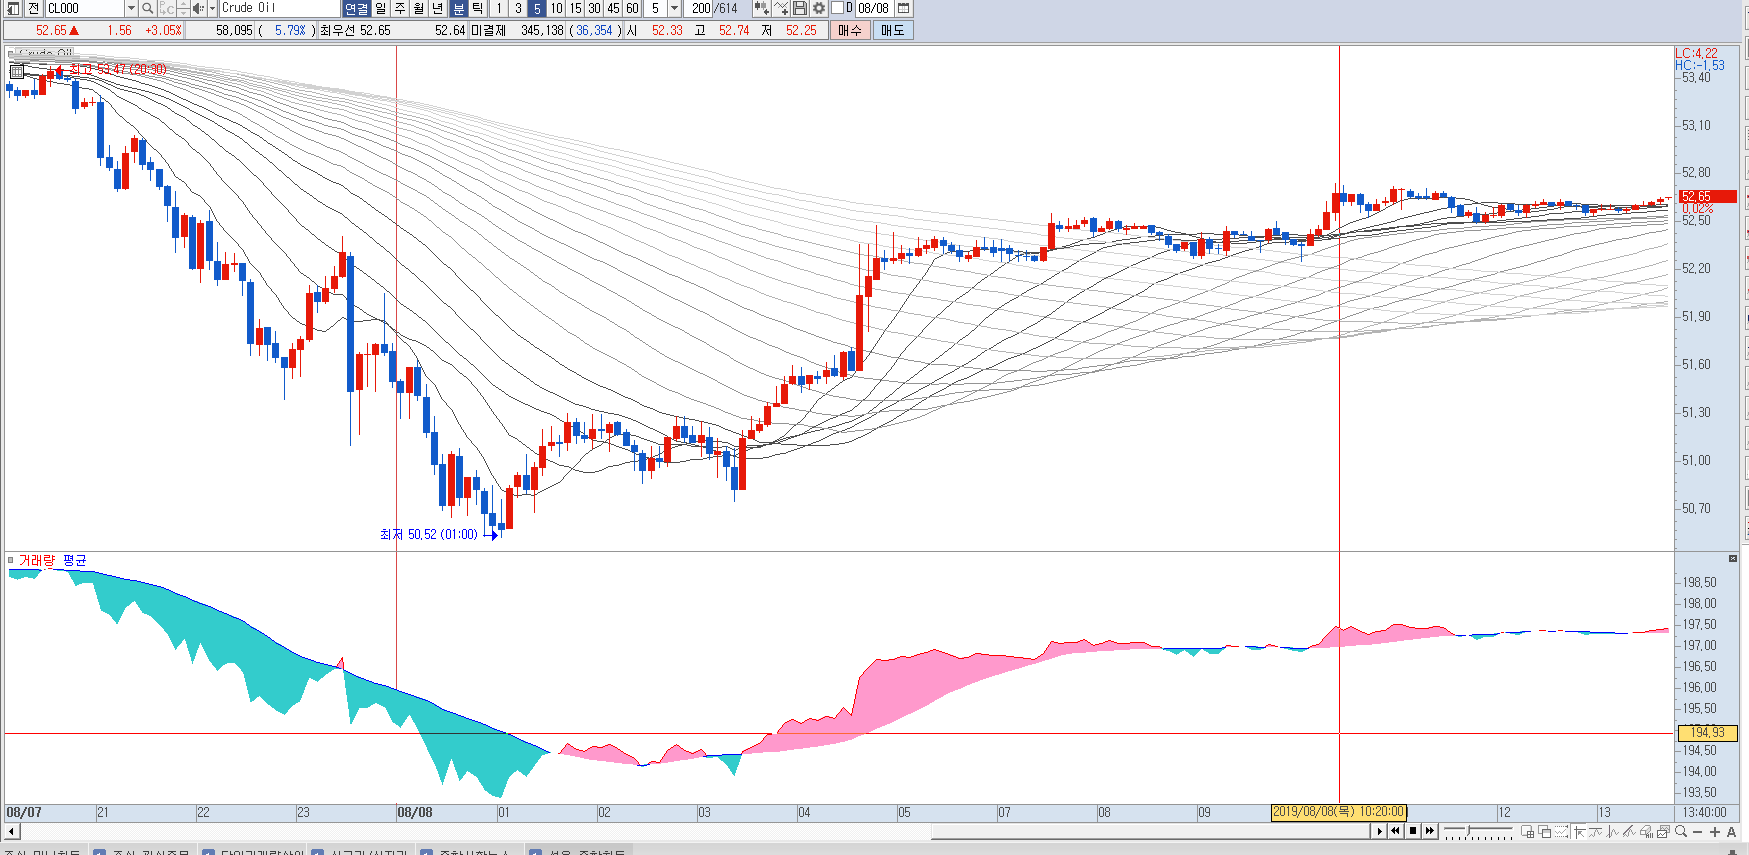Click the save chart floppy disk icon
The width and height of the screenshot is (1749, 855).
[800, 8]
